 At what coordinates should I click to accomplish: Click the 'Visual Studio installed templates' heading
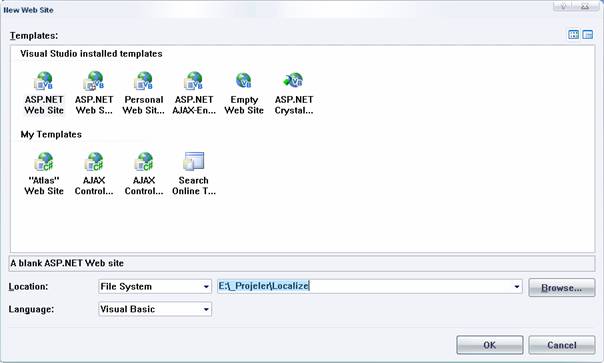(x=91, y=54)
